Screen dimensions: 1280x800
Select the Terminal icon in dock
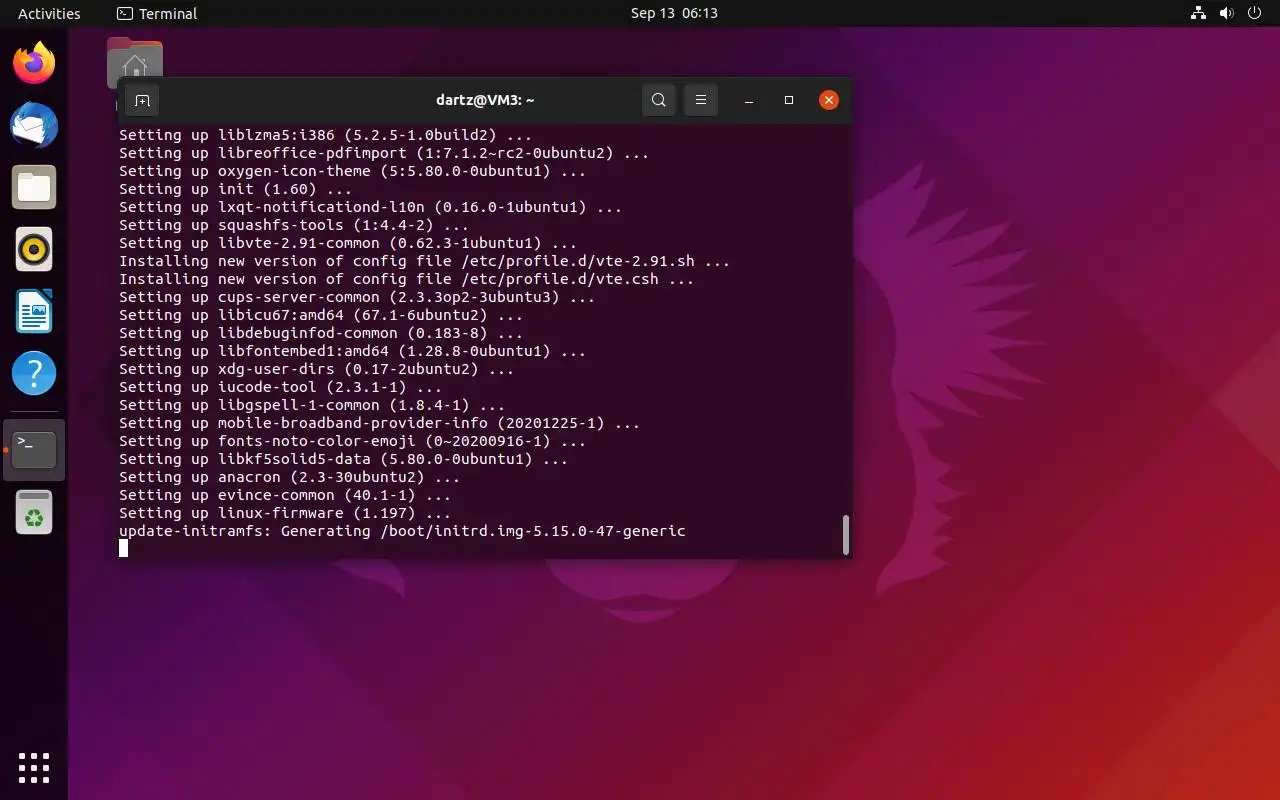34,450
